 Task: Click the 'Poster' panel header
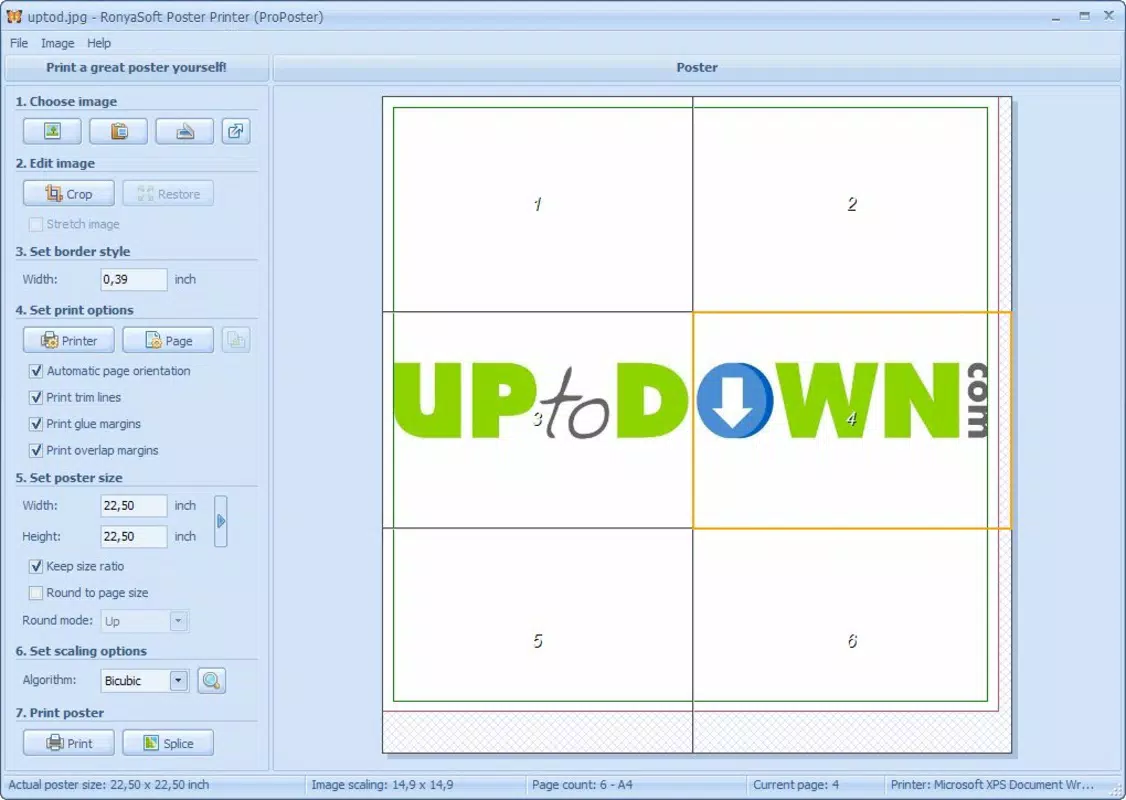pos(697,68)
